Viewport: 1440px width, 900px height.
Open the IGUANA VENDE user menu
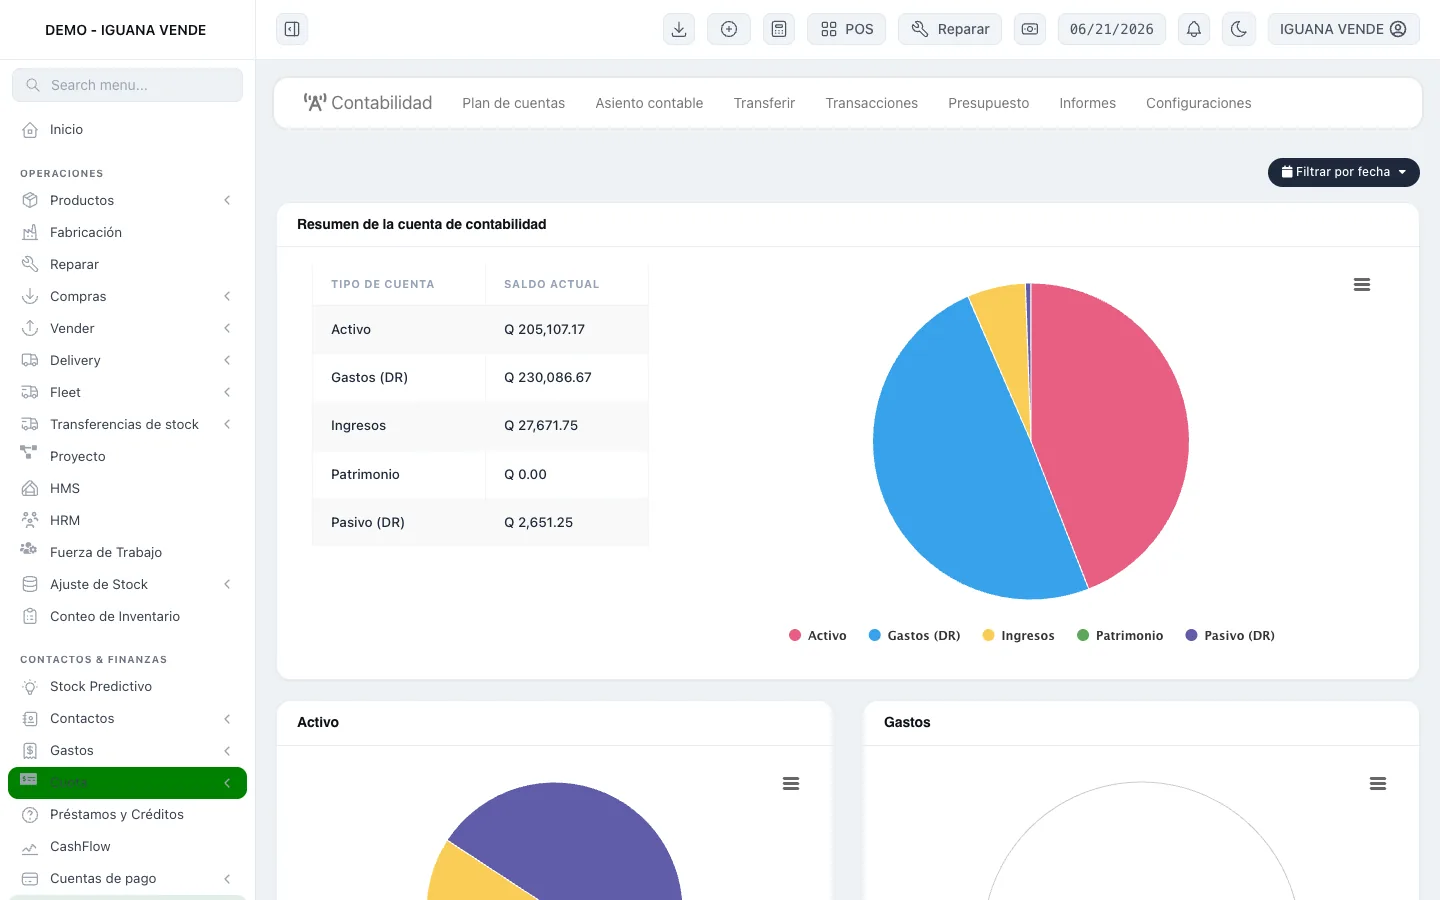1343,29
